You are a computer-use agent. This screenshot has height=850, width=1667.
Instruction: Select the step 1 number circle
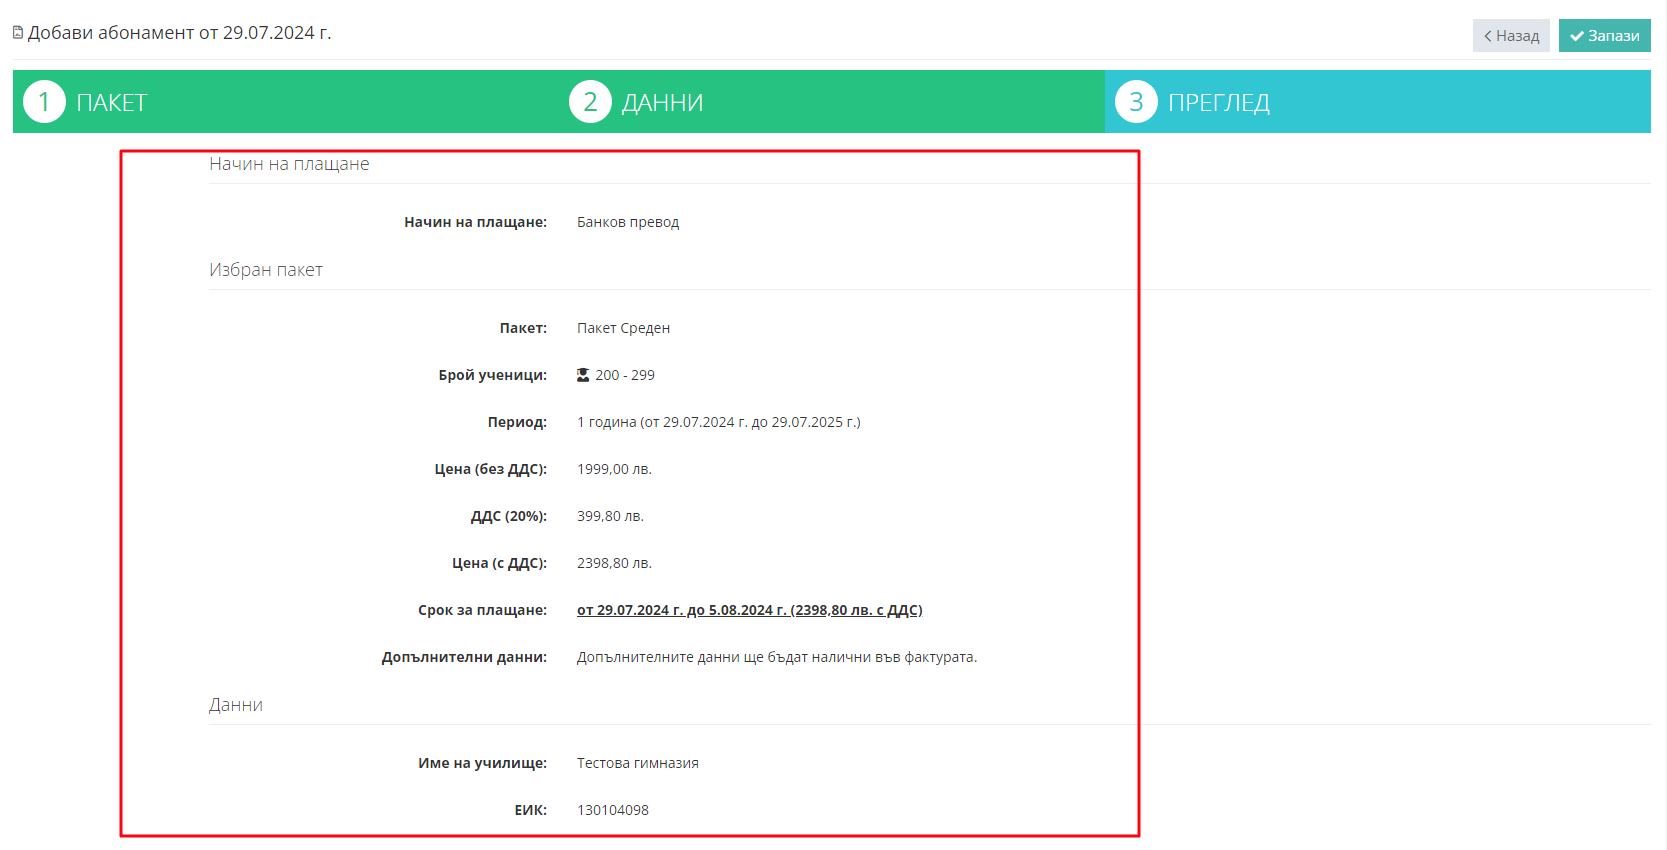[44, 102]
